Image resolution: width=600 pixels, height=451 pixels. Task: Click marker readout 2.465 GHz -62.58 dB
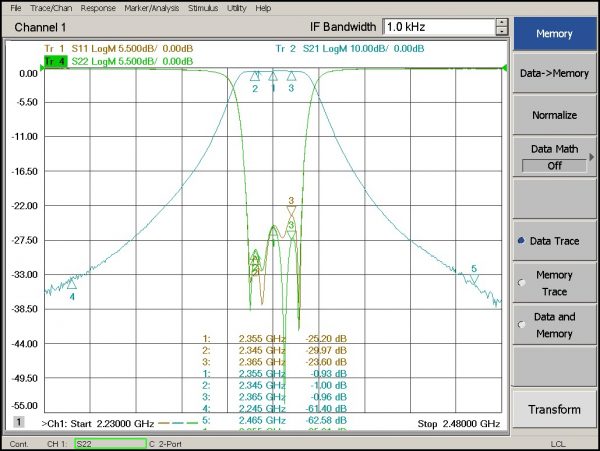[x=274, y=420]
